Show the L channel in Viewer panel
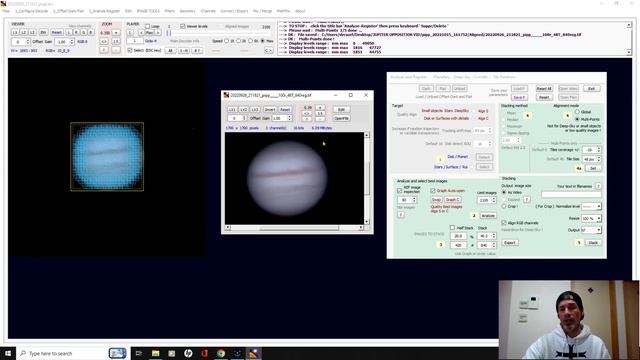The image size is (640, 360). (x=69, y=32)
